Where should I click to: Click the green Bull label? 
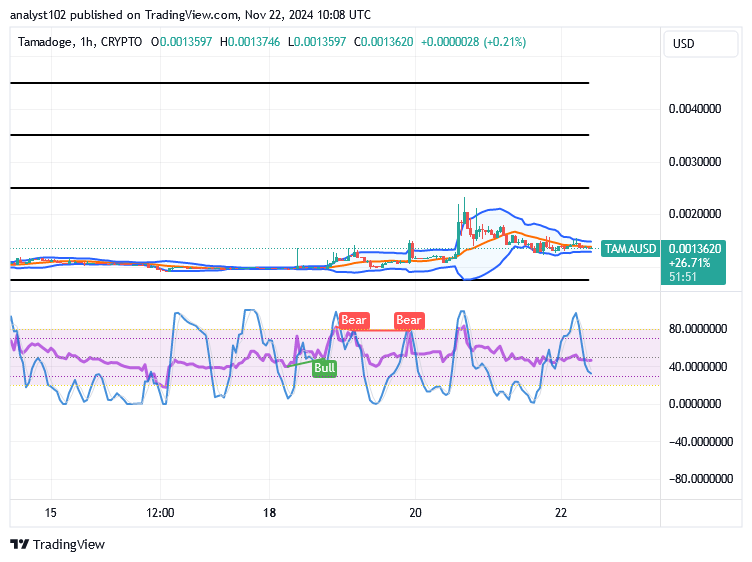pos(324,368)
